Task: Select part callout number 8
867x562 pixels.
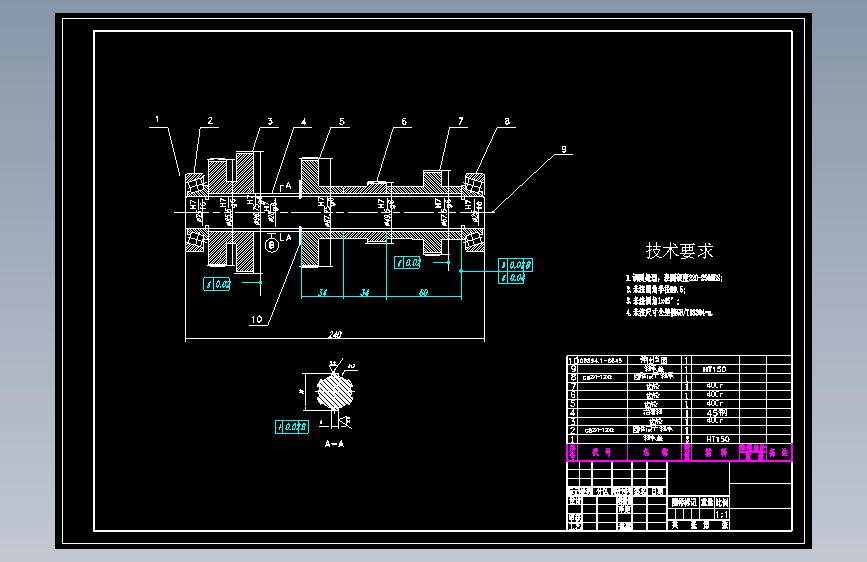Action: (507, 121)
